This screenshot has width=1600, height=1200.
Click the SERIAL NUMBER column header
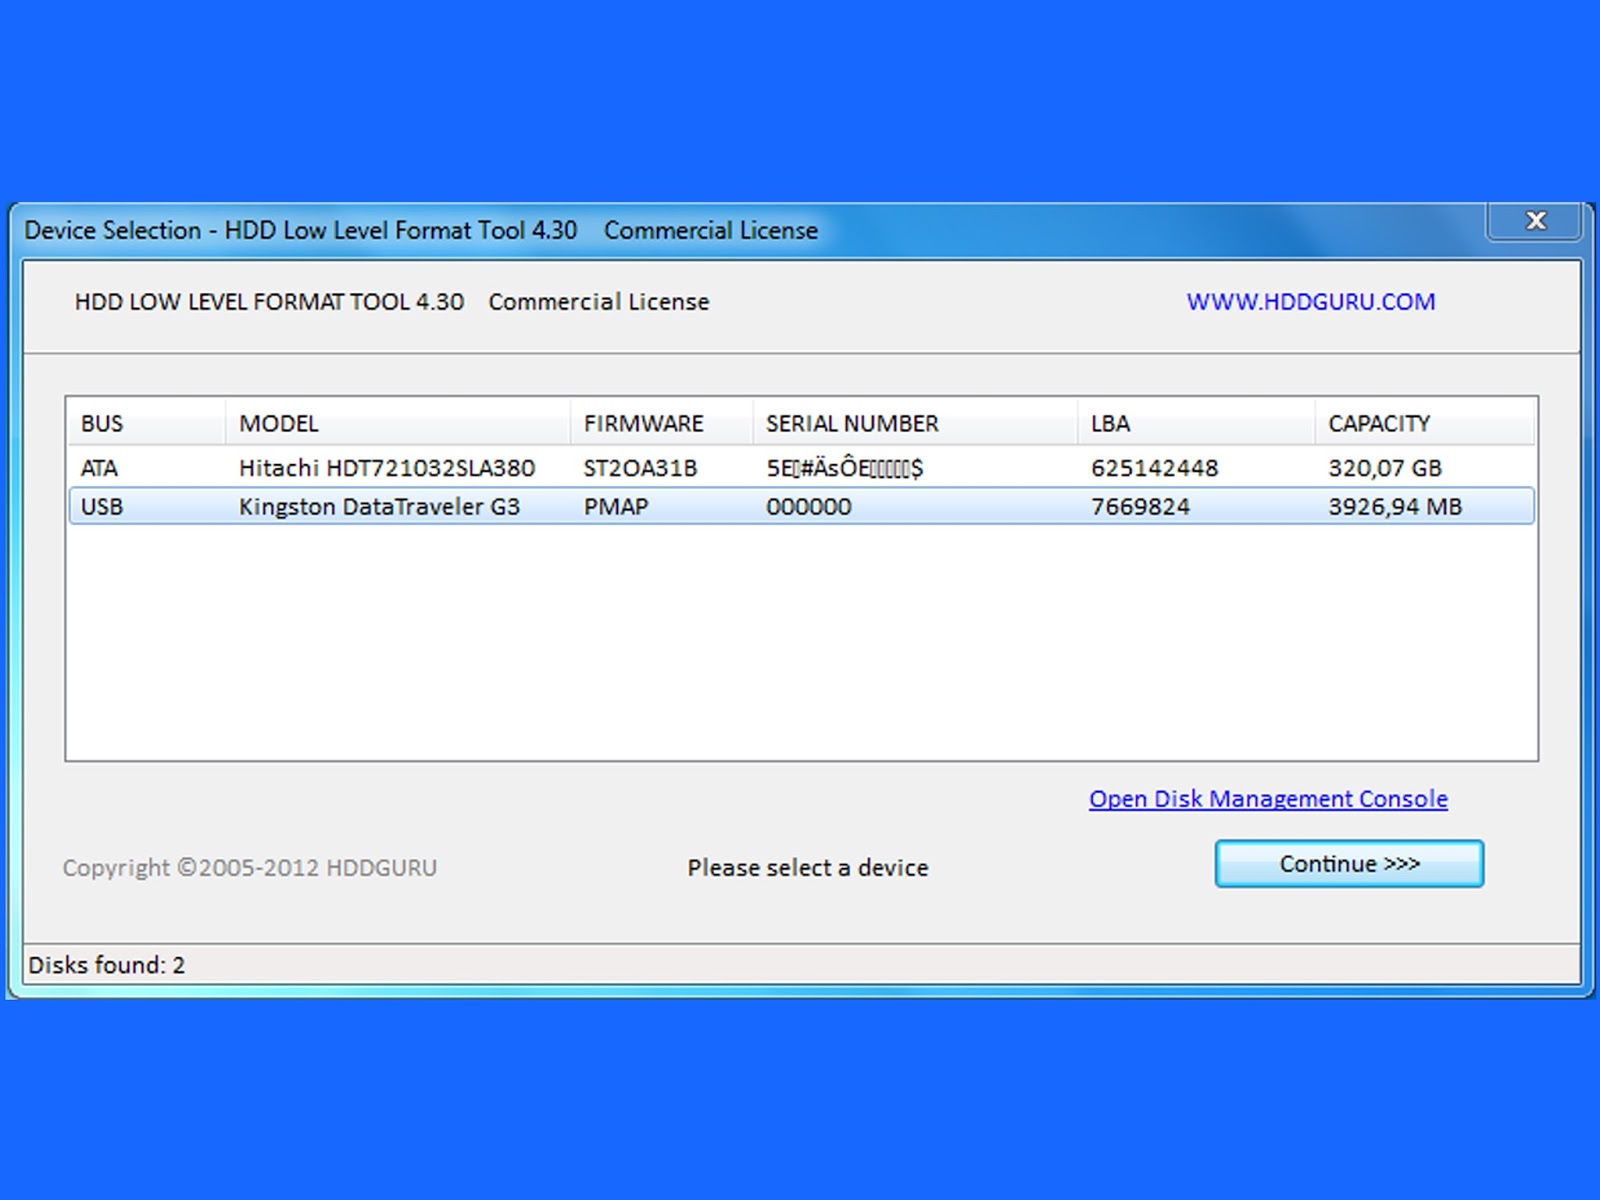click(x=850, y=423)
